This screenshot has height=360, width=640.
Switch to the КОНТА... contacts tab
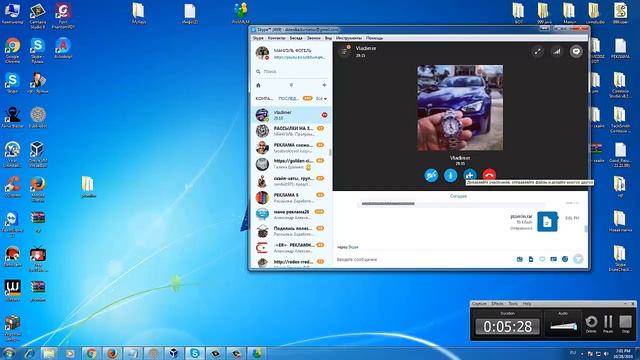(x=264, y=98)
